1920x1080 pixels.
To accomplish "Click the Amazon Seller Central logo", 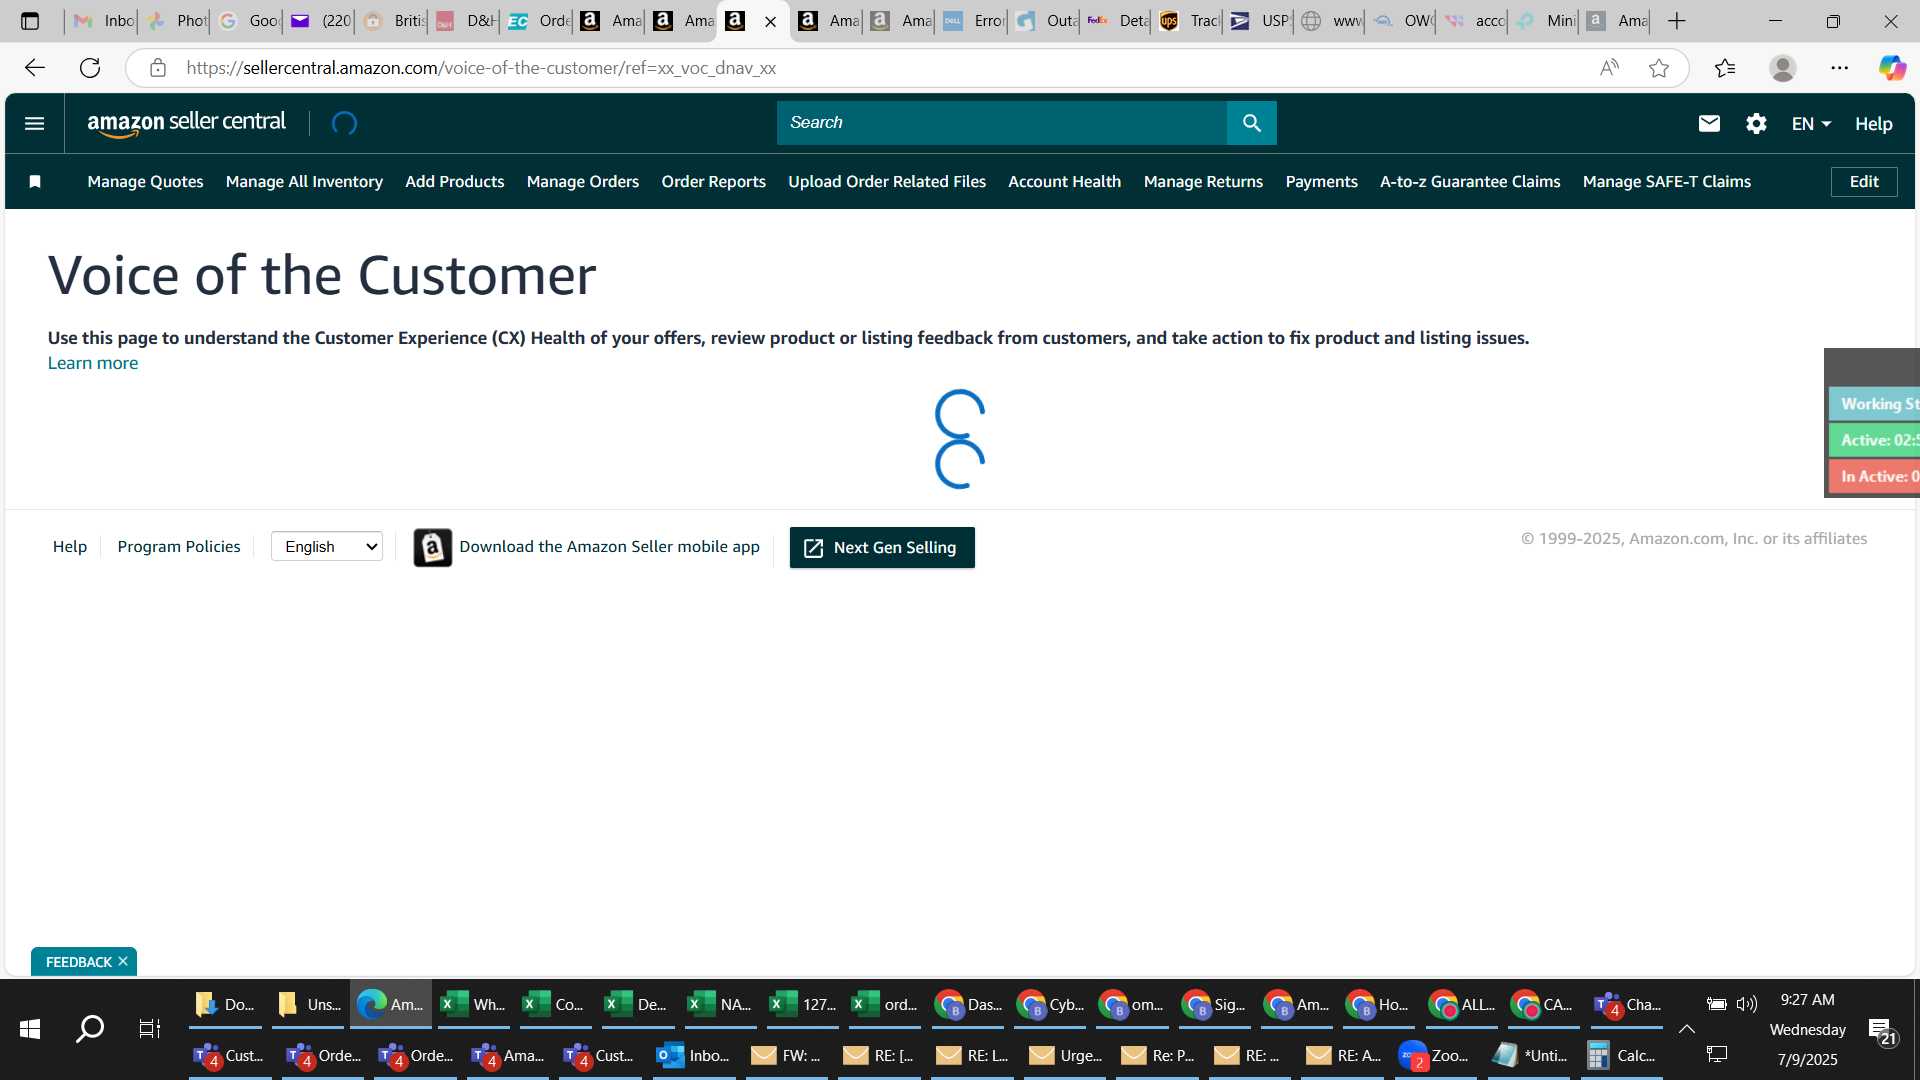I will pyautogui.click(x=187, y=123).
